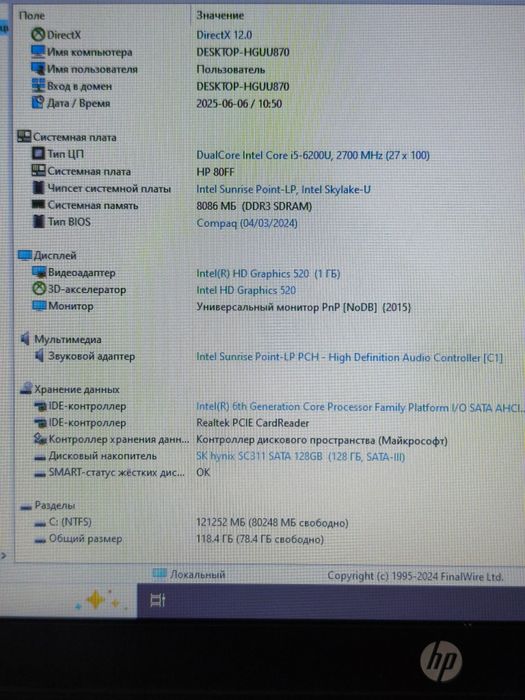Viewport: 525px width, 700px height.
Task: Open the High Definition Audio Controller link
Action: pos(350,358)
